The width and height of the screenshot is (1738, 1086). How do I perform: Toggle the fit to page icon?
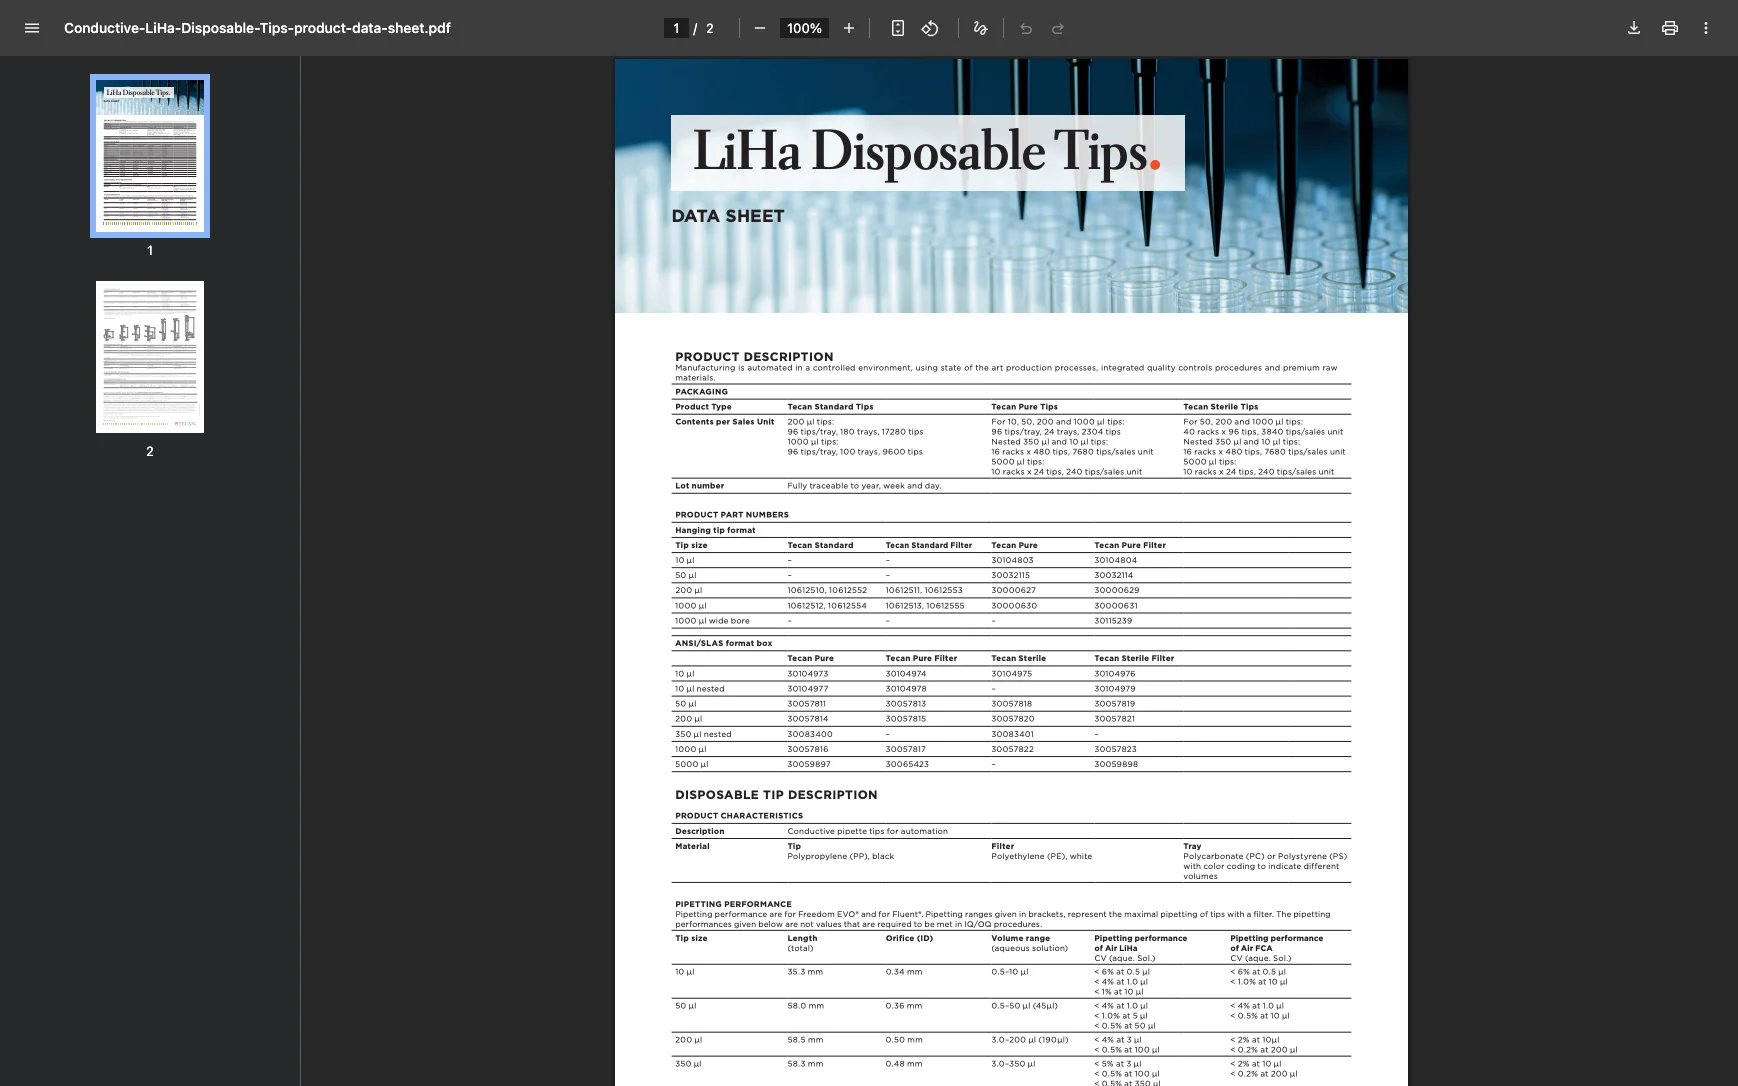pos(898,28)
